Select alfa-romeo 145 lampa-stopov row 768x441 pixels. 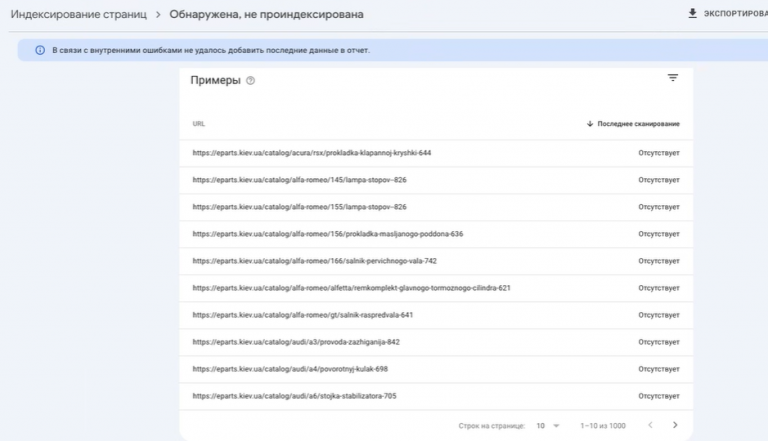pyautogui.click(x=436, y=180)
